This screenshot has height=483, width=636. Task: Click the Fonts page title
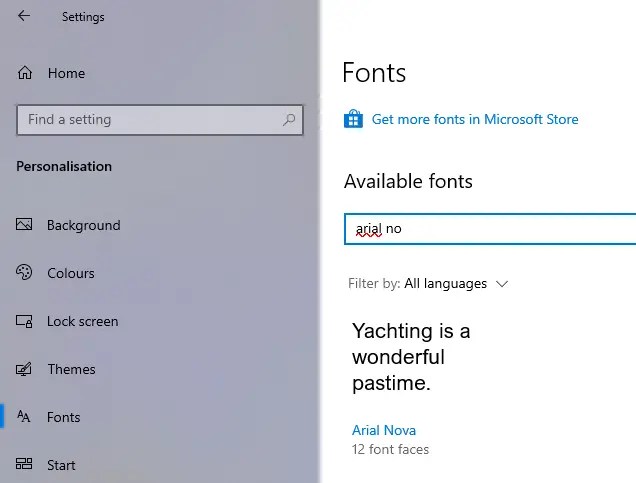(374, 73)
